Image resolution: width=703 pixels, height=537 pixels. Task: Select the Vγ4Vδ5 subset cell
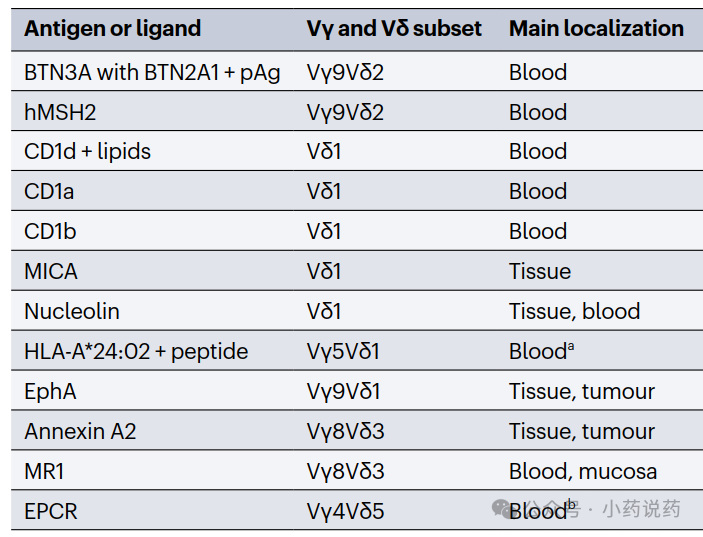[x=345, y=511]
